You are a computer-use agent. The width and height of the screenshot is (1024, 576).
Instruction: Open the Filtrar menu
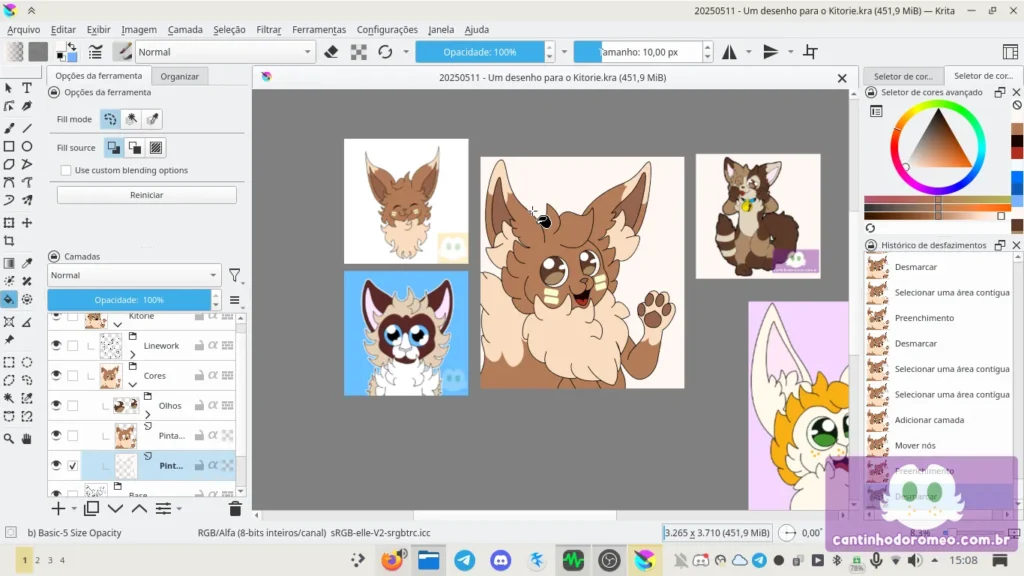point(268,29)
